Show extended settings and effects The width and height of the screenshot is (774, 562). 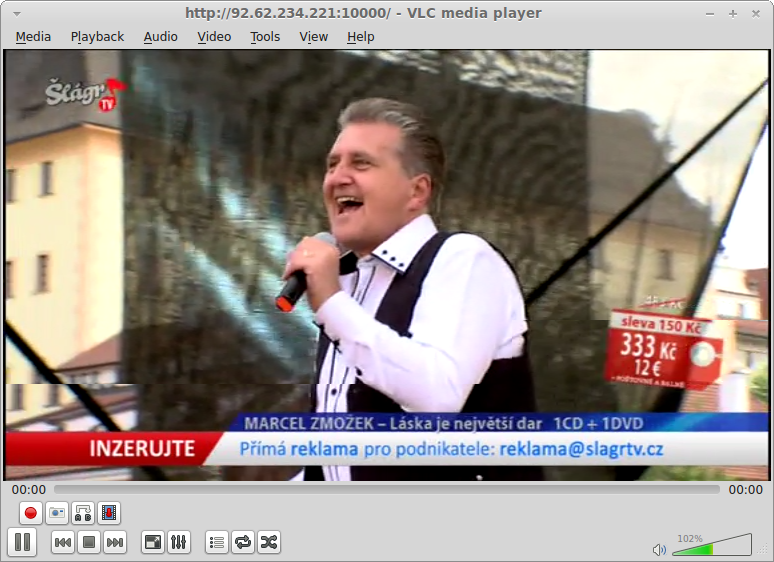179,542
